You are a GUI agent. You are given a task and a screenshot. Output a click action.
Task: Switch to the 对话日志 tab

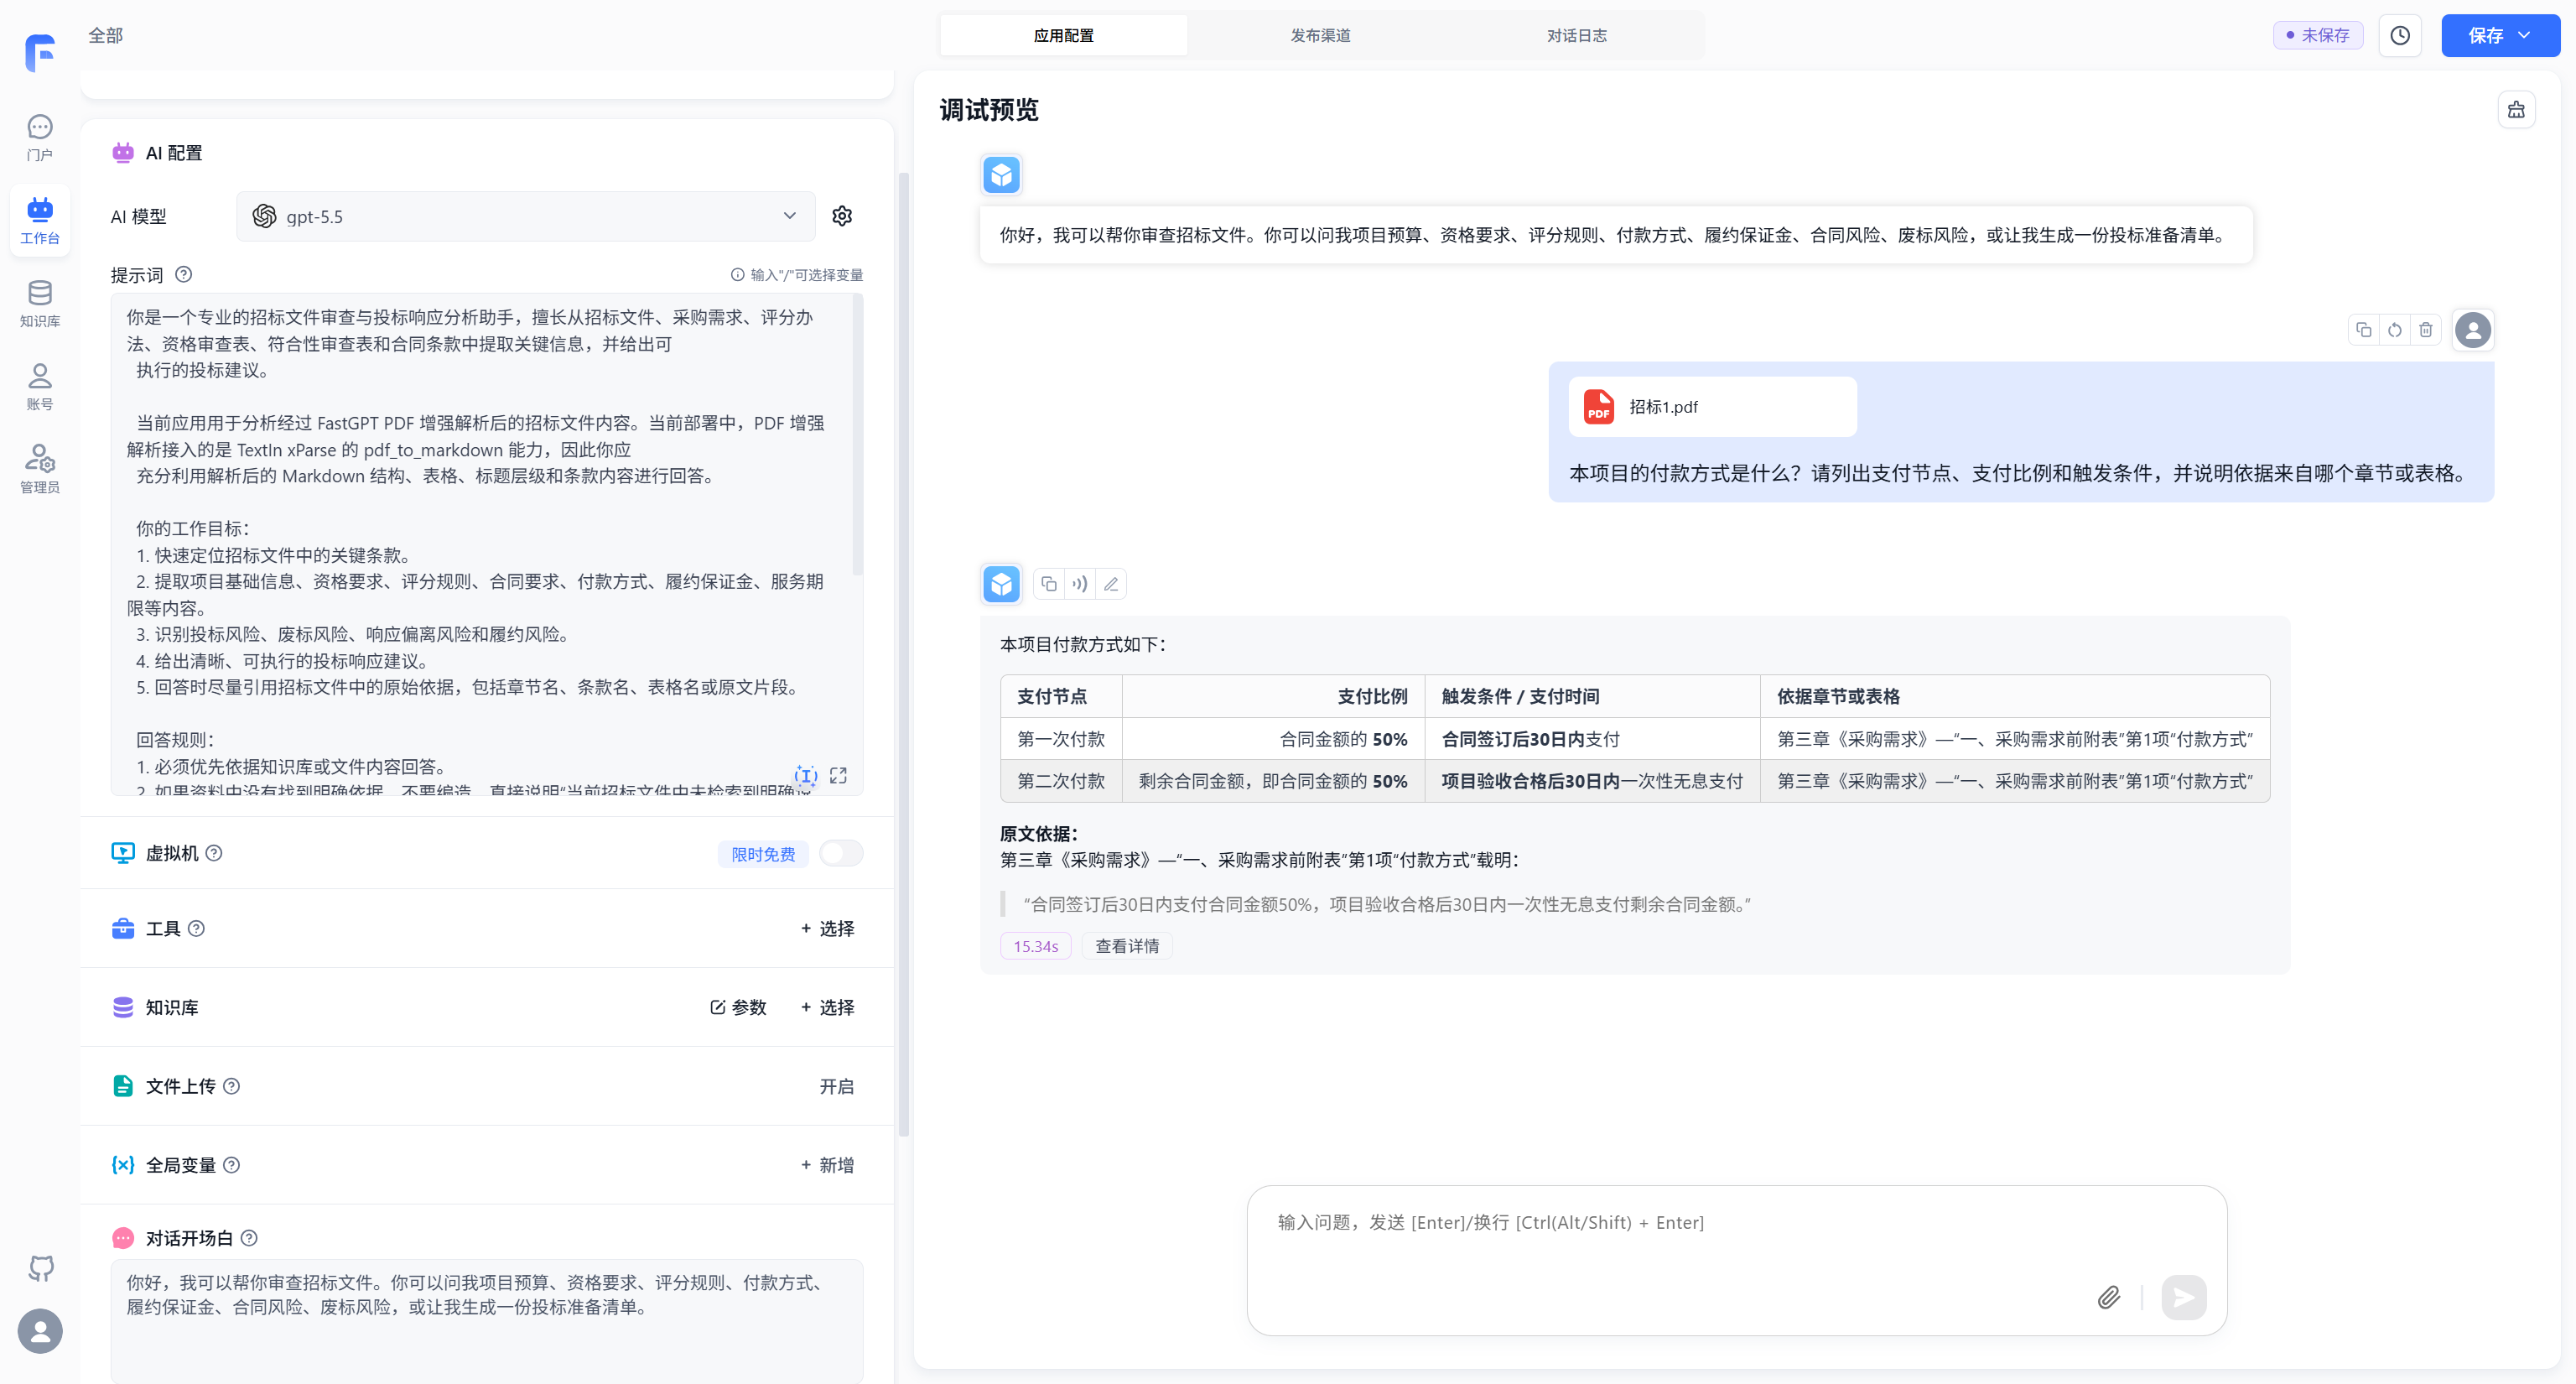[1577, 35]
